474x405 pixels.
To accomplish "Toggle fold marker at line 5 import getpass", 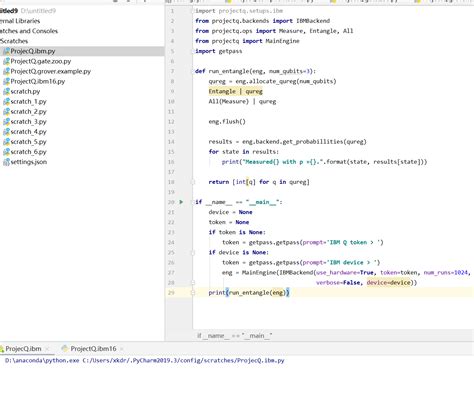I will tap(192, 51).
